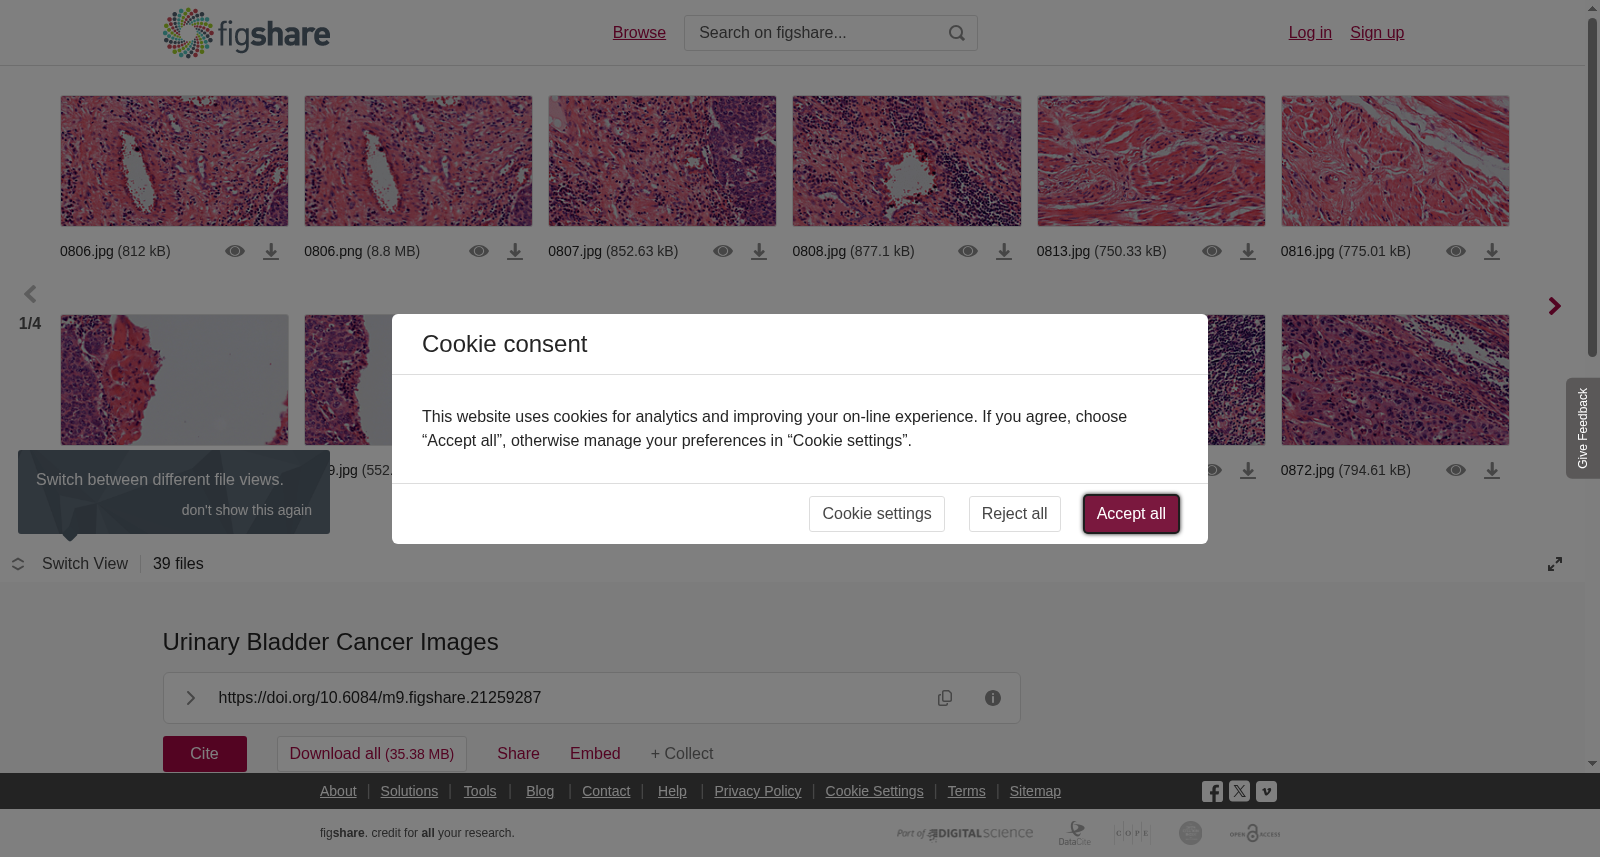Image resolution: width=1600 pixels, height=857 pixels.
Task: Enter fullscreen file viewer
Action: 1555,564
